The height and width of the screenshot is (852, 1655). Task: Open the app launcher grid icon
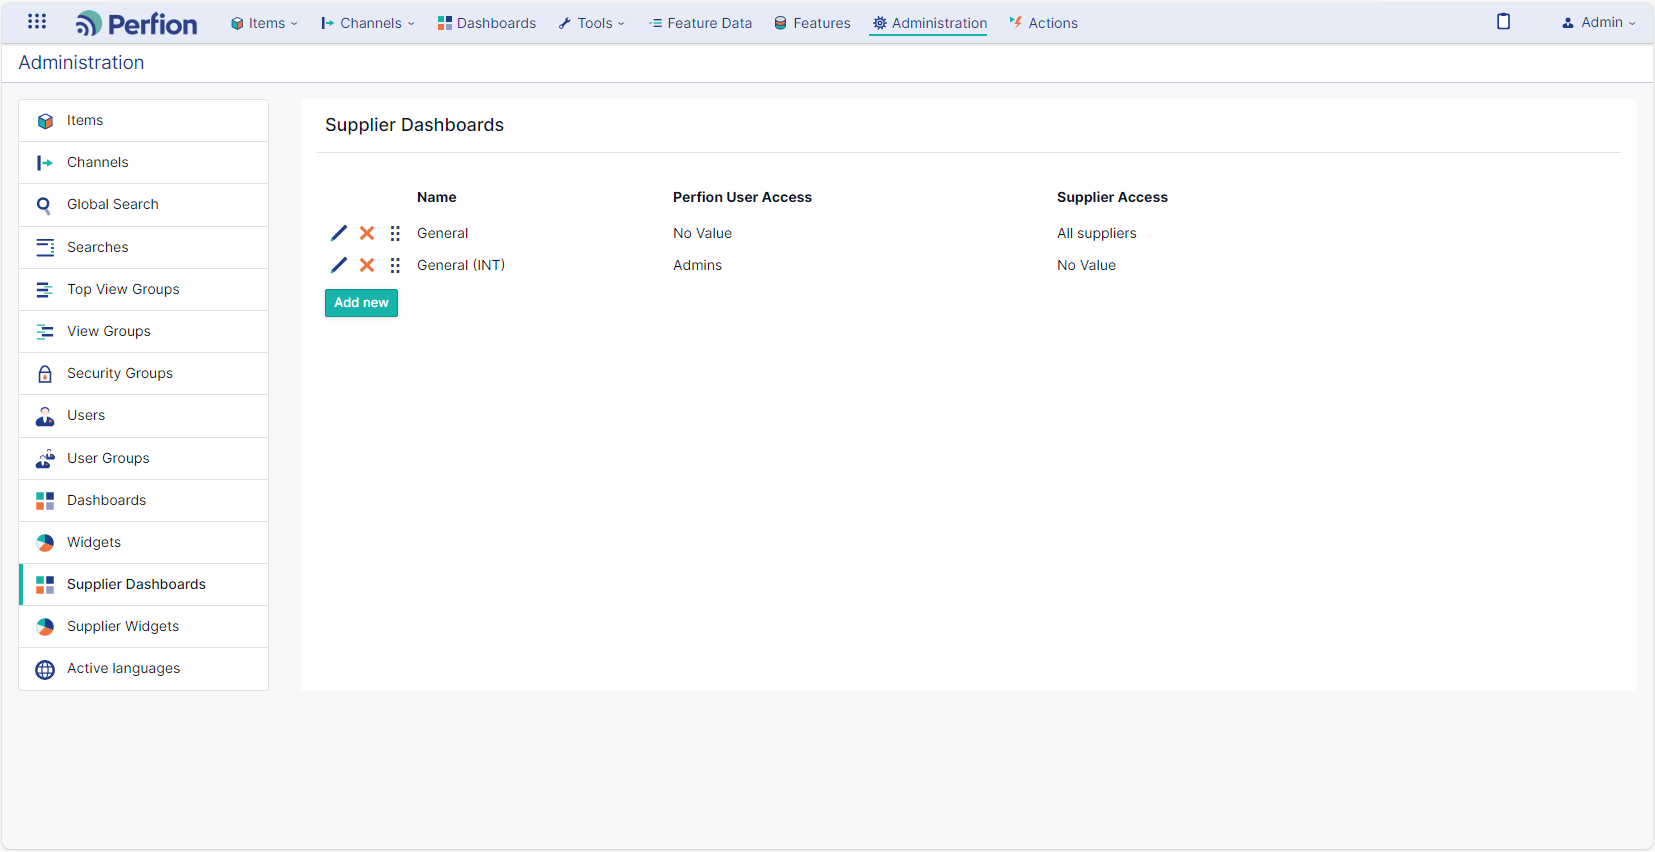tap(37, 21)
